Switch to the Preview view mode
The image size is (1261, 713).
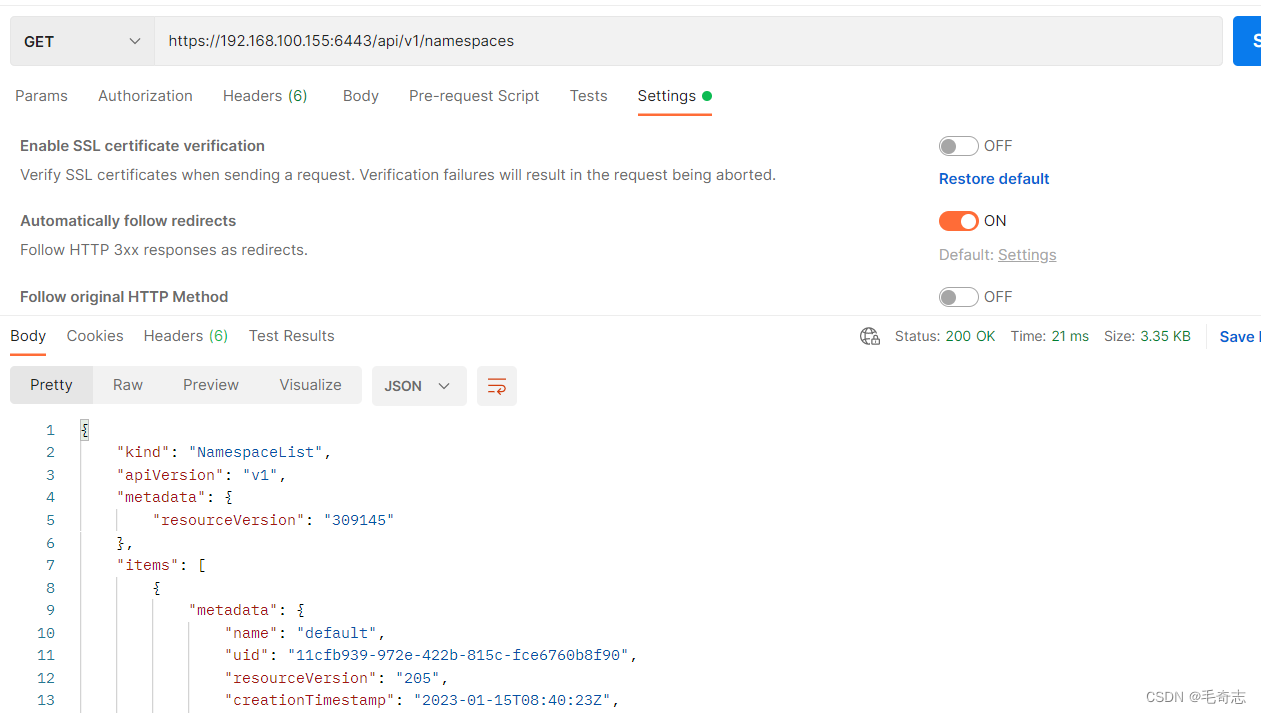[211, 385]
